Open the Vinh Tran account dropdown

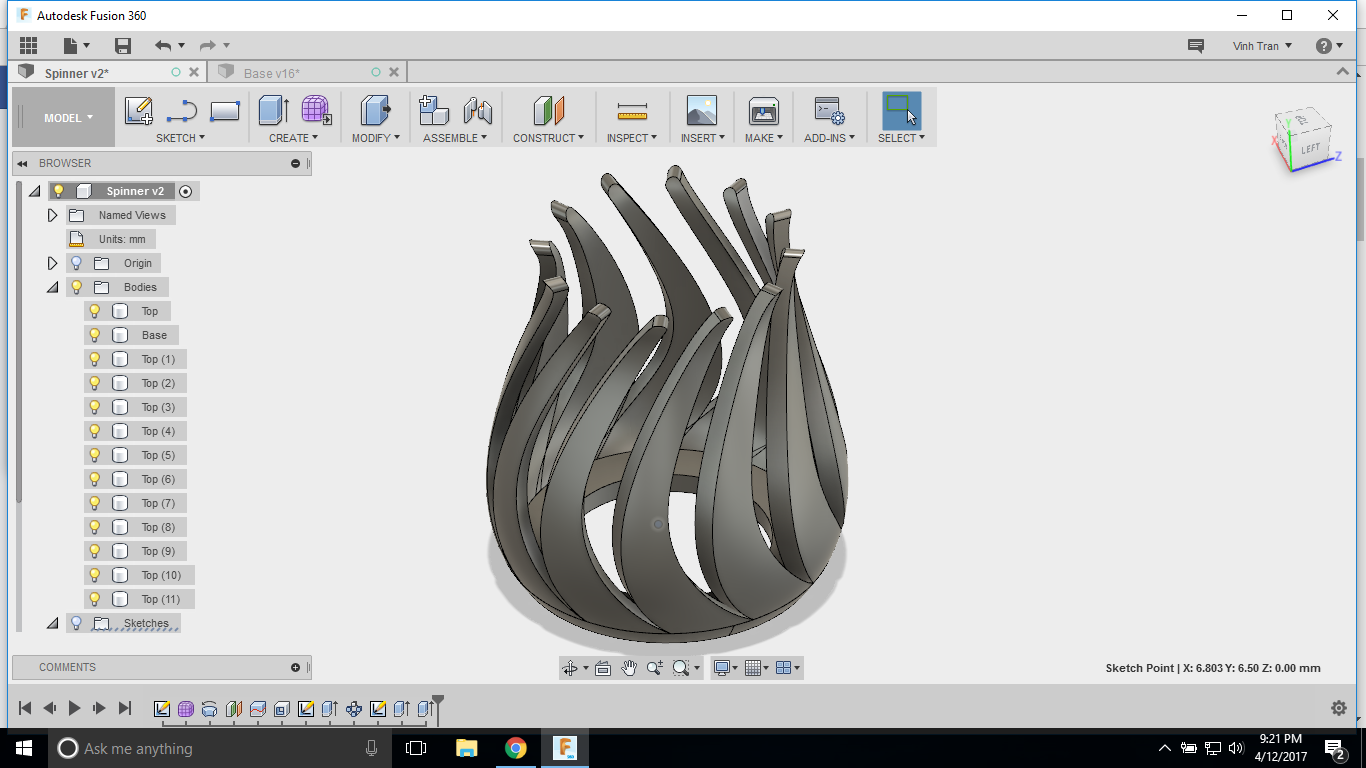click(1263, 46)
